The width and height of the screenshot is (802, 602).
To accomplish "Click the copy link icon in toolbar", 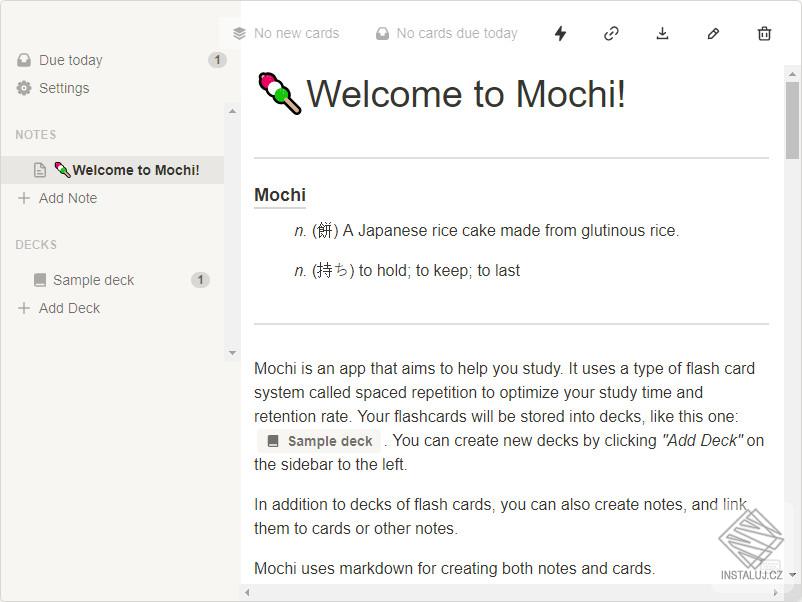I will (x=611, y=33).
